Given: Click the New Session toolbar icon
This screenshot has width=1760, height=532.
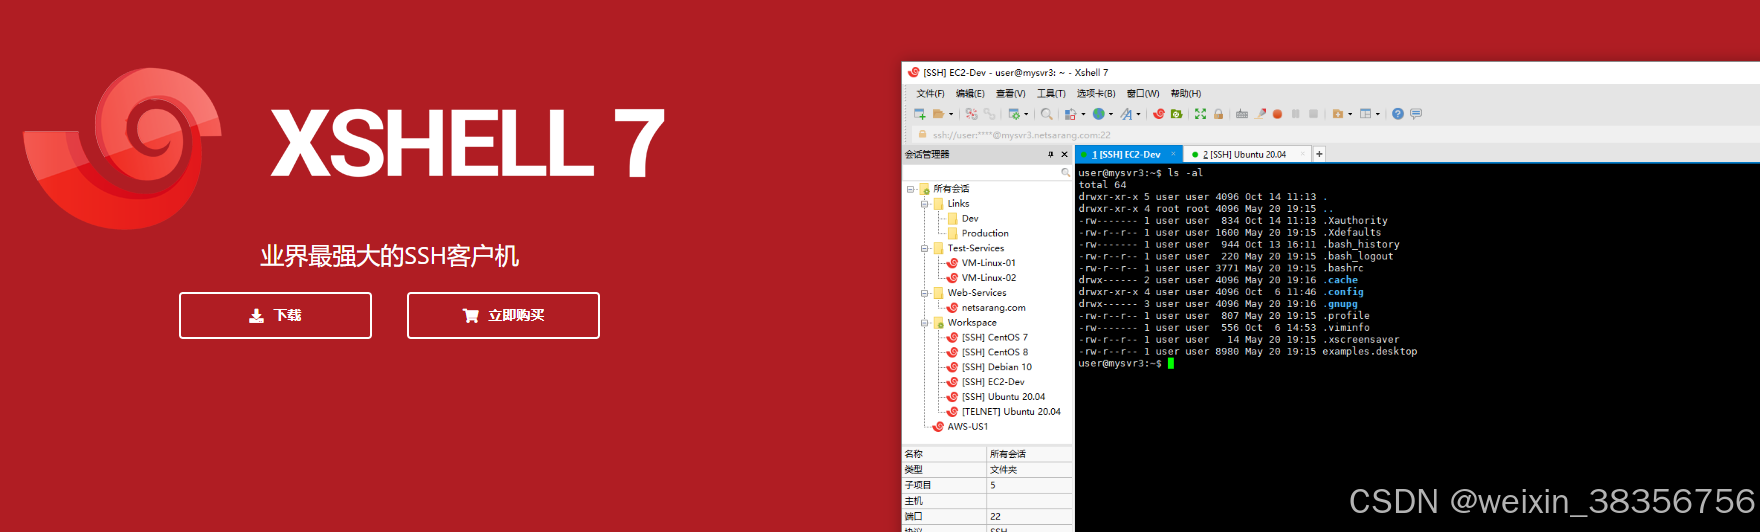Looking at the screenshot, I should click(x=919, y=114).
